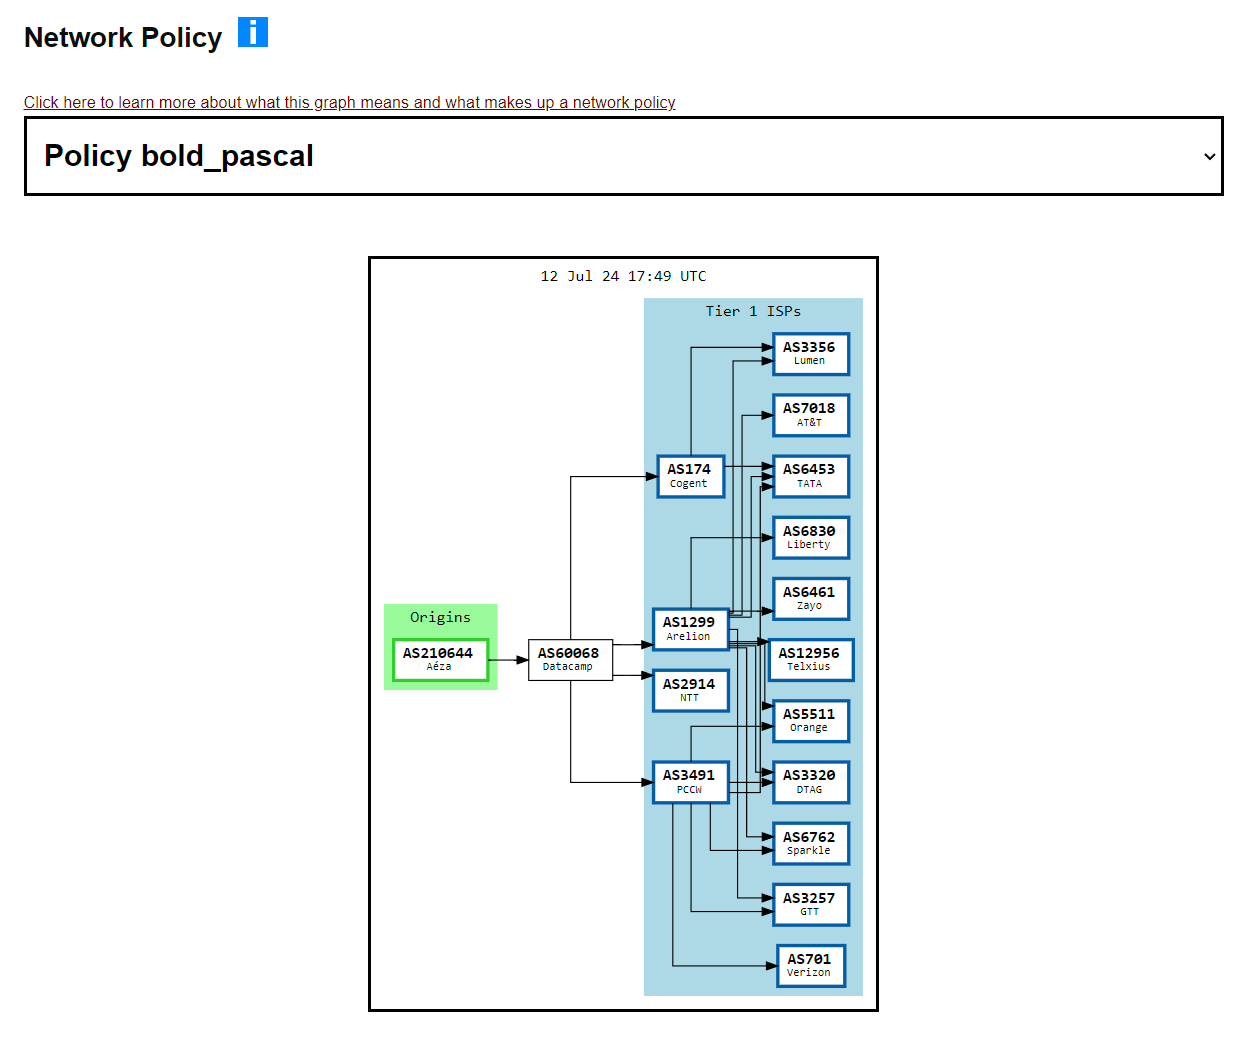The image size is (1252, 1045).
Task: Select the AS6461 Zayo node
Action: pyautogui.click(x=811, y=599)
